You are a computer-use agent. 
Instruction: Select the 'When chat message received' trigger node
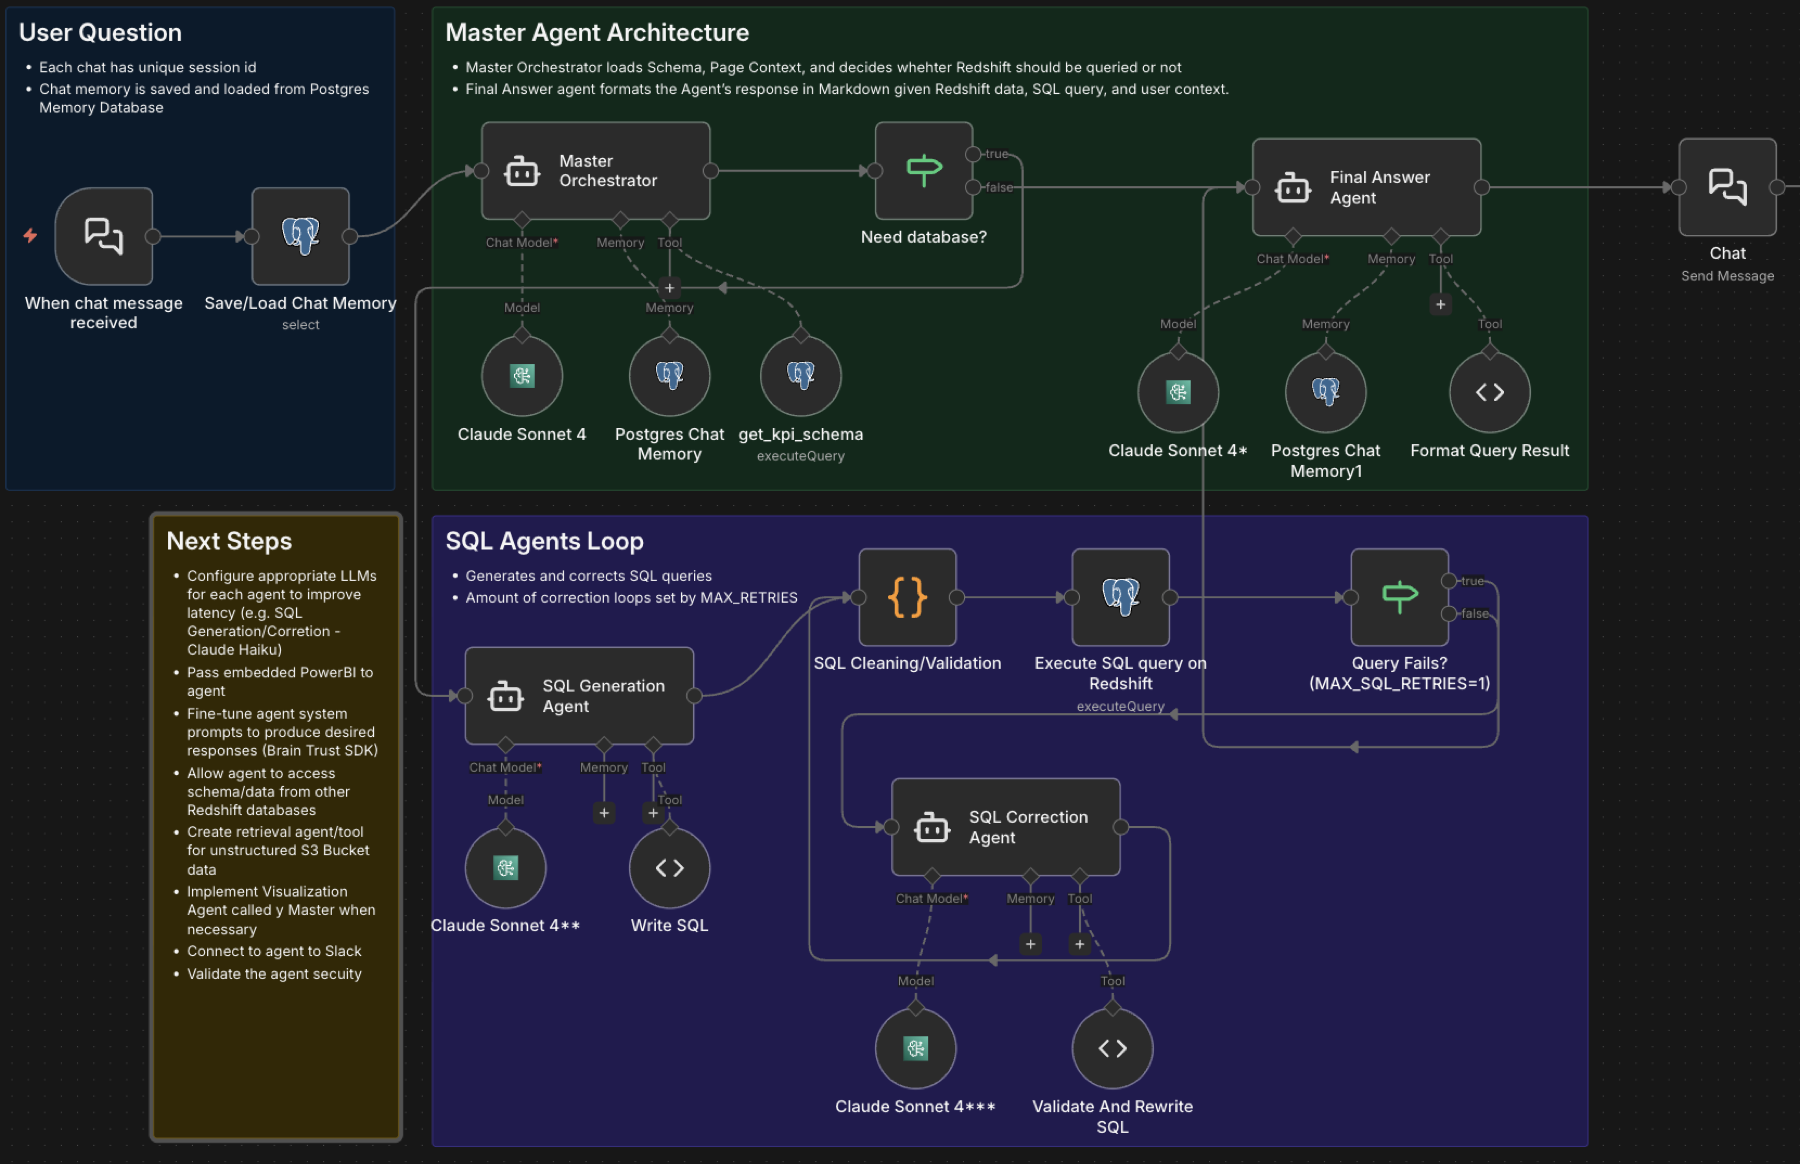(104, 236)
